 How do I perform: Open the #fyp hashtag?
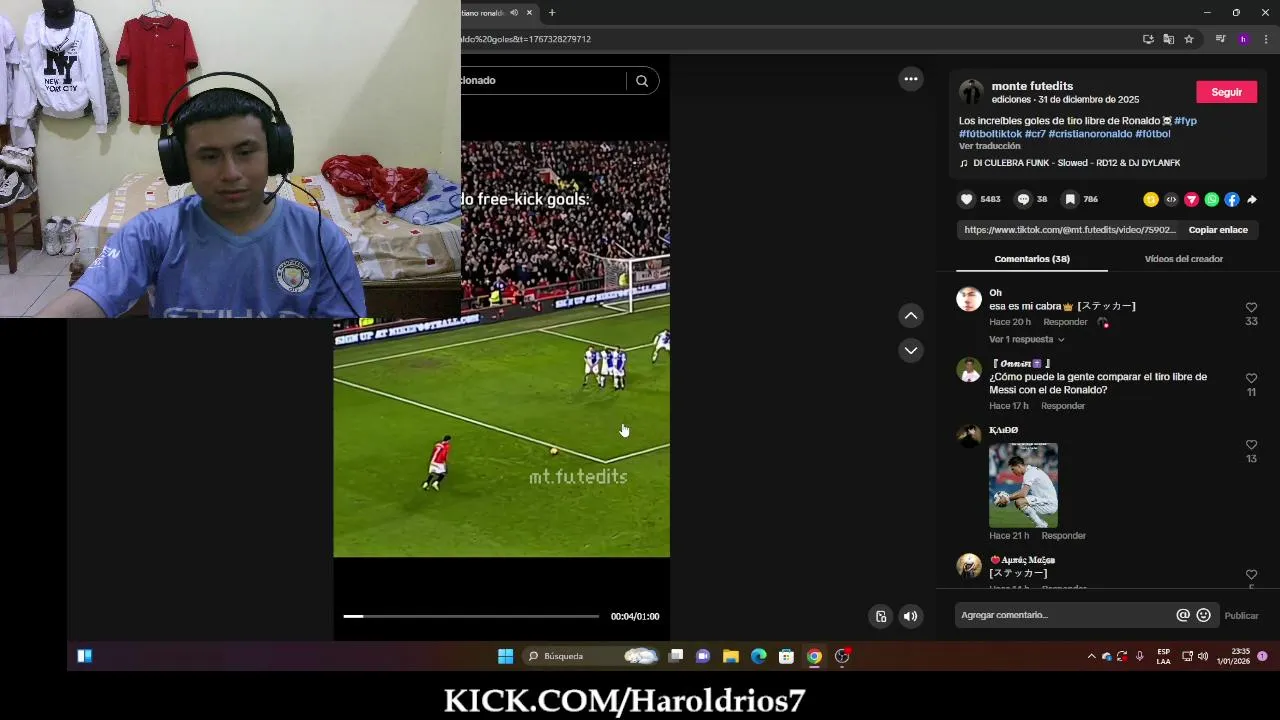1185,121
